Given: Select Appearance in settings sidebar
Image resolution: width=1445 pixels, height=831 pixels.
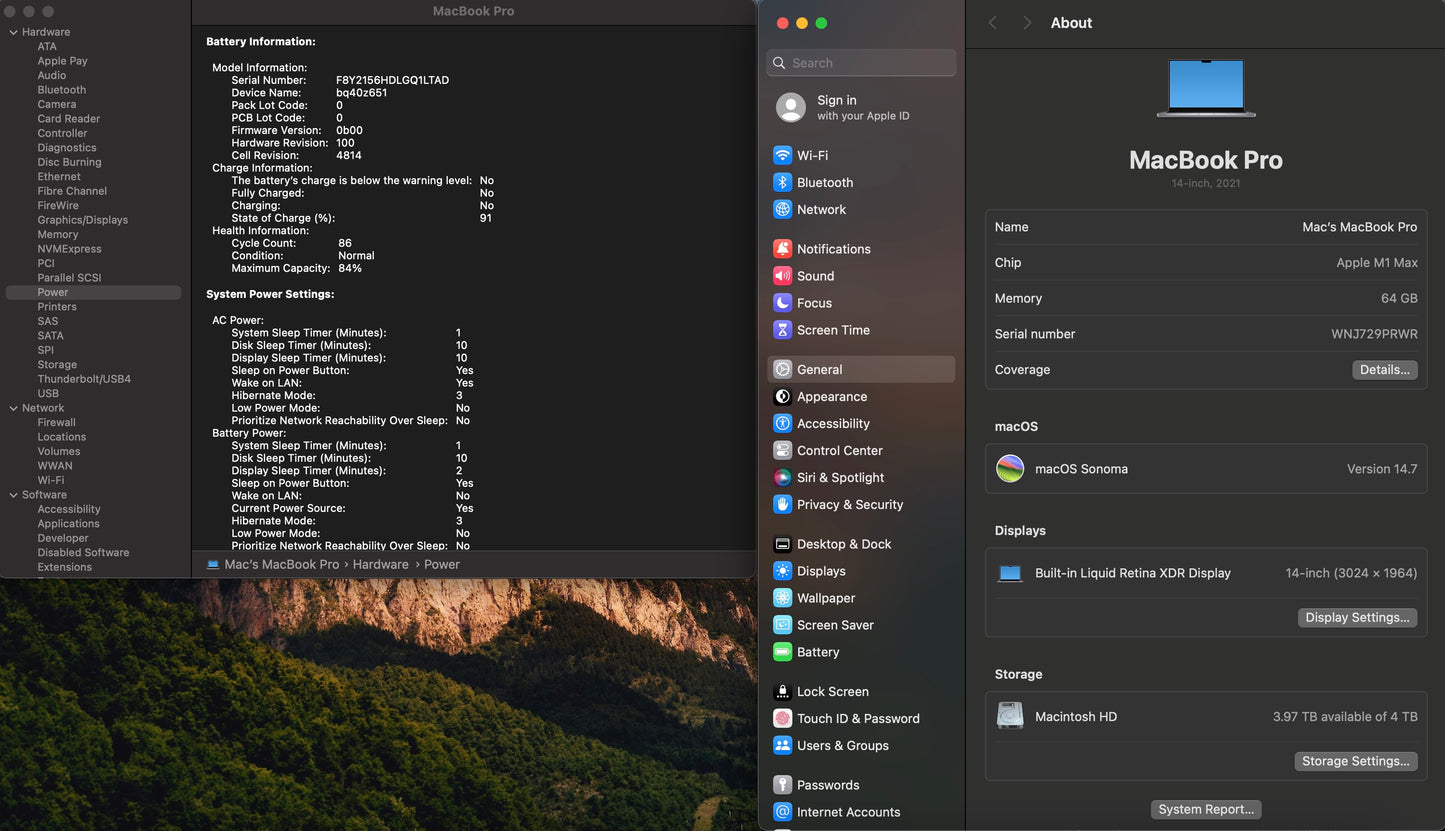Looking at the screenshot, I should tap(831, 397).
